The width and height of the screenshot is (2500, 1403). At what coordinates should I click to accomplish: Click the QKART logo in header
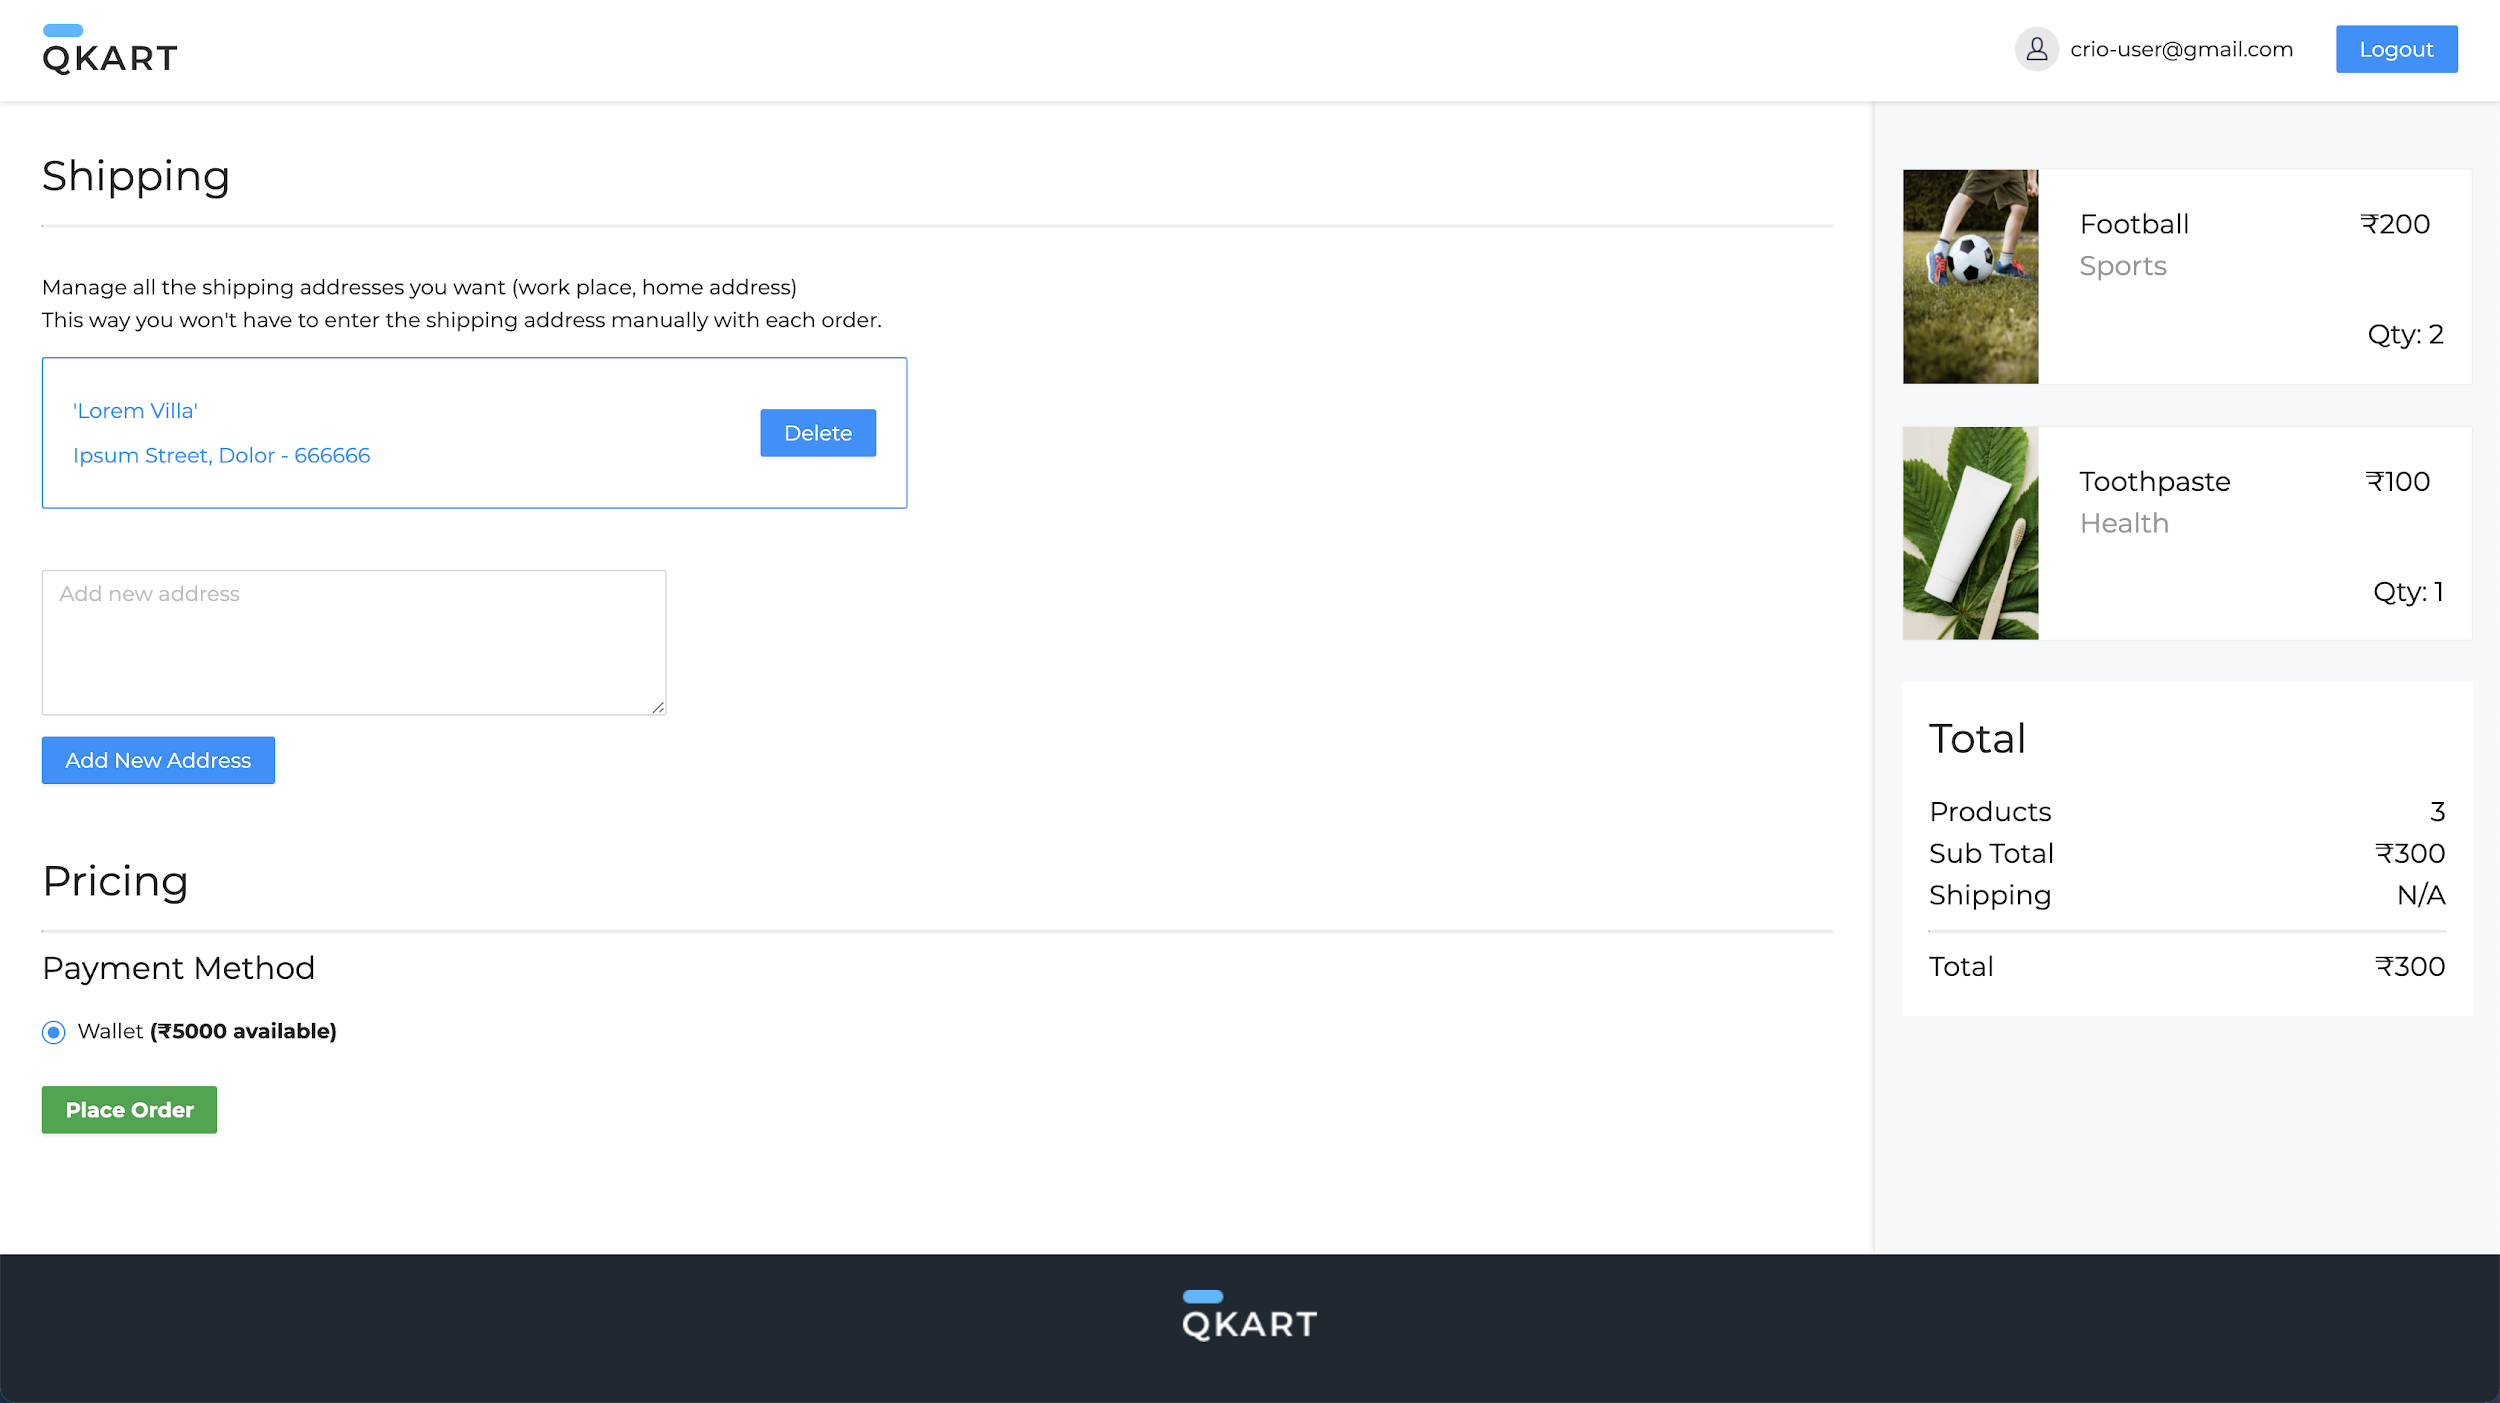(110, 50)
